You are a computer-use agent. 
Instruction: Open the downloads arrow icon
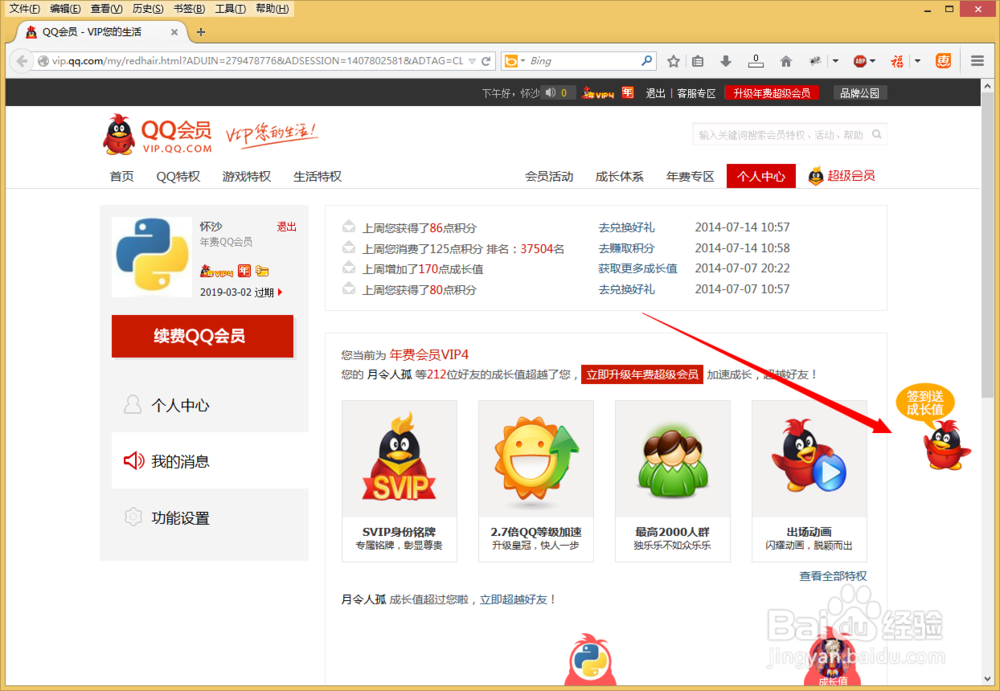pyautogui.click(x=725, y=61)
